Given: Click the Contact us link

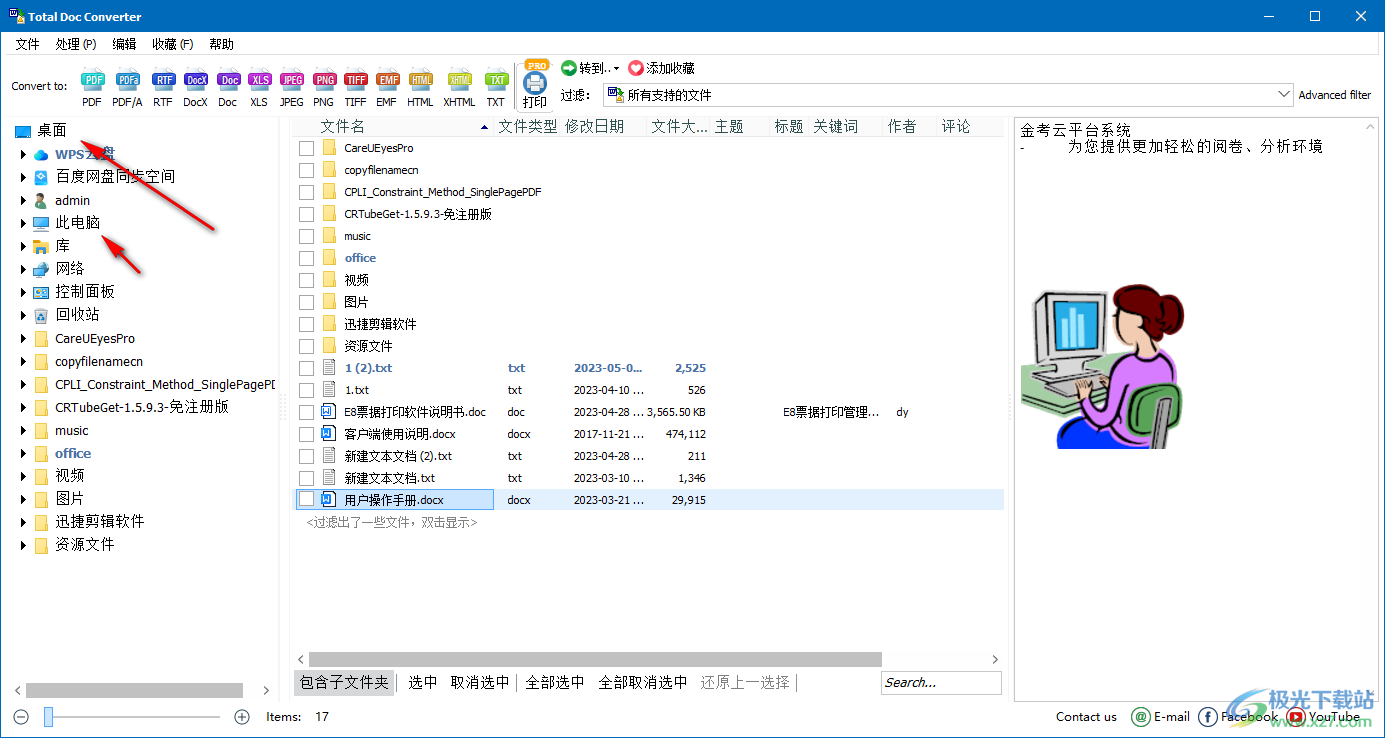Looking at the screenshot, I should coord(1086,716).
